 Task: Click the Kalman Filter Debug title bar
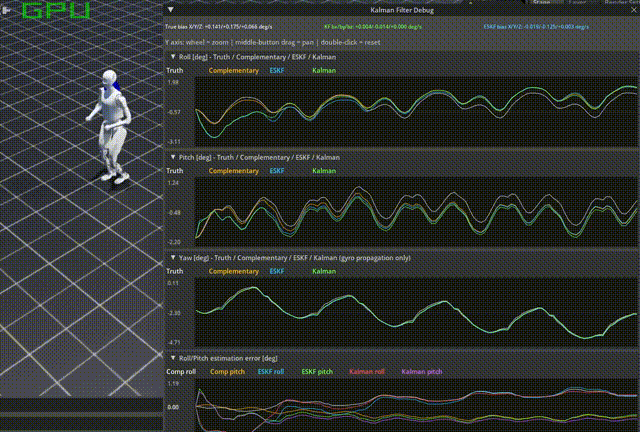pos(402,10)
